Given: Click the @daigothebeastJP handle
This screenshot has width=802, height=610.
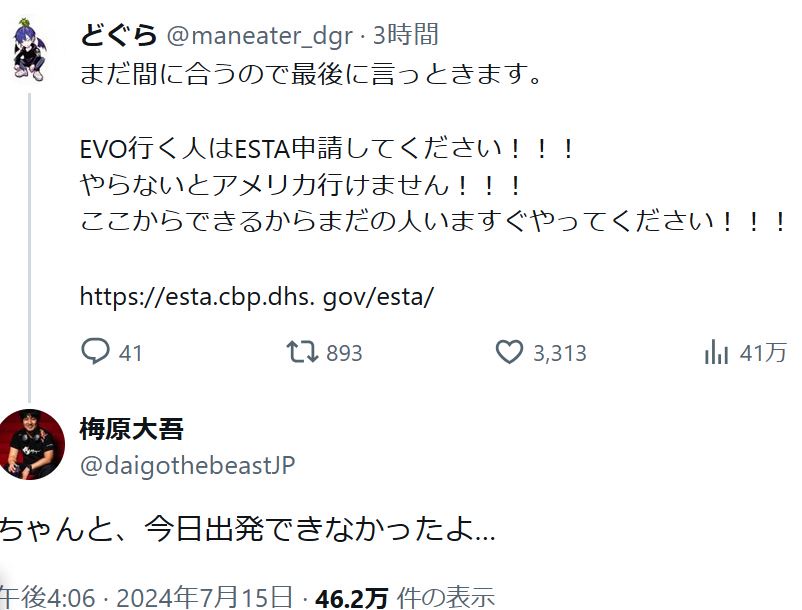Looking at the screenshot, I should click(x=188, y=466).
